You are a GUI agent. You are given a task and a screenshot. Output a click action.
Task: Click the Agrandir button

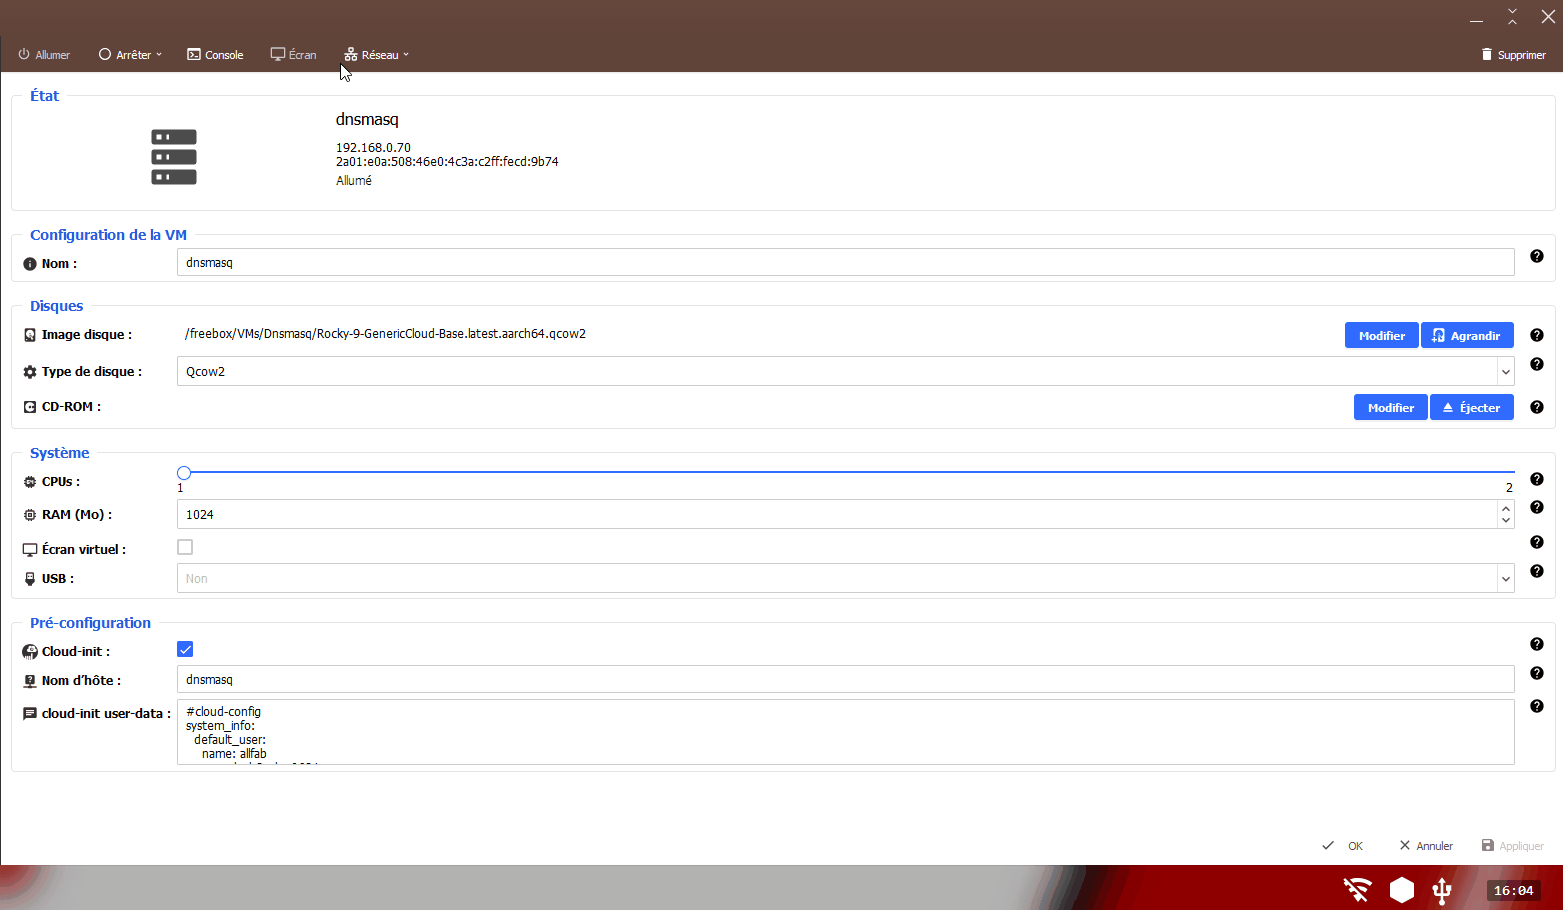coord(1467,335)
